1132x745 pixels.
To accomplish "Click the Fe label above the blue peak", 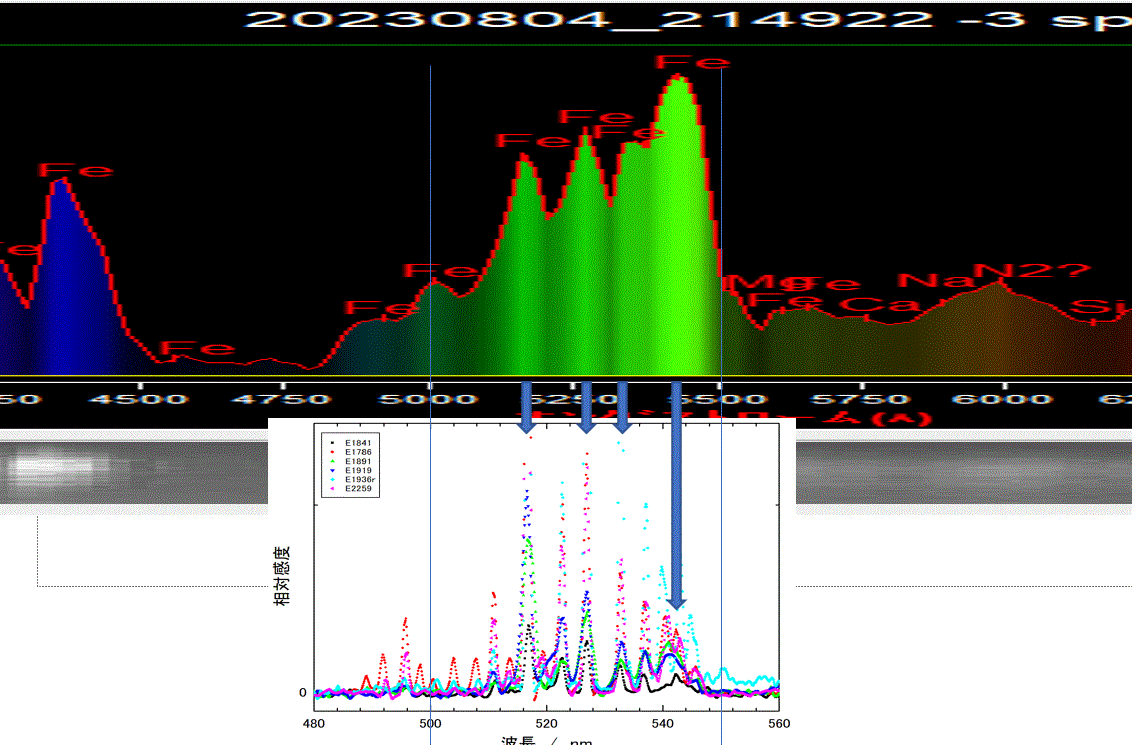I will pos(76,170).
